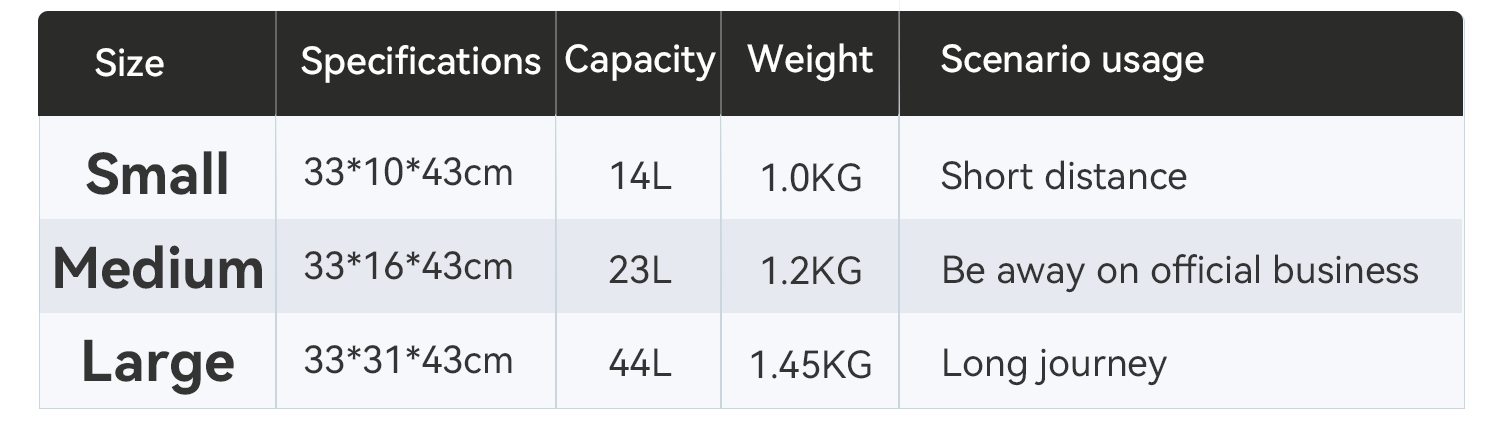Click the Specifications column header
The width and height of the screenshot is (1500, 443).
pyautogui.click(x=420, y=62)
